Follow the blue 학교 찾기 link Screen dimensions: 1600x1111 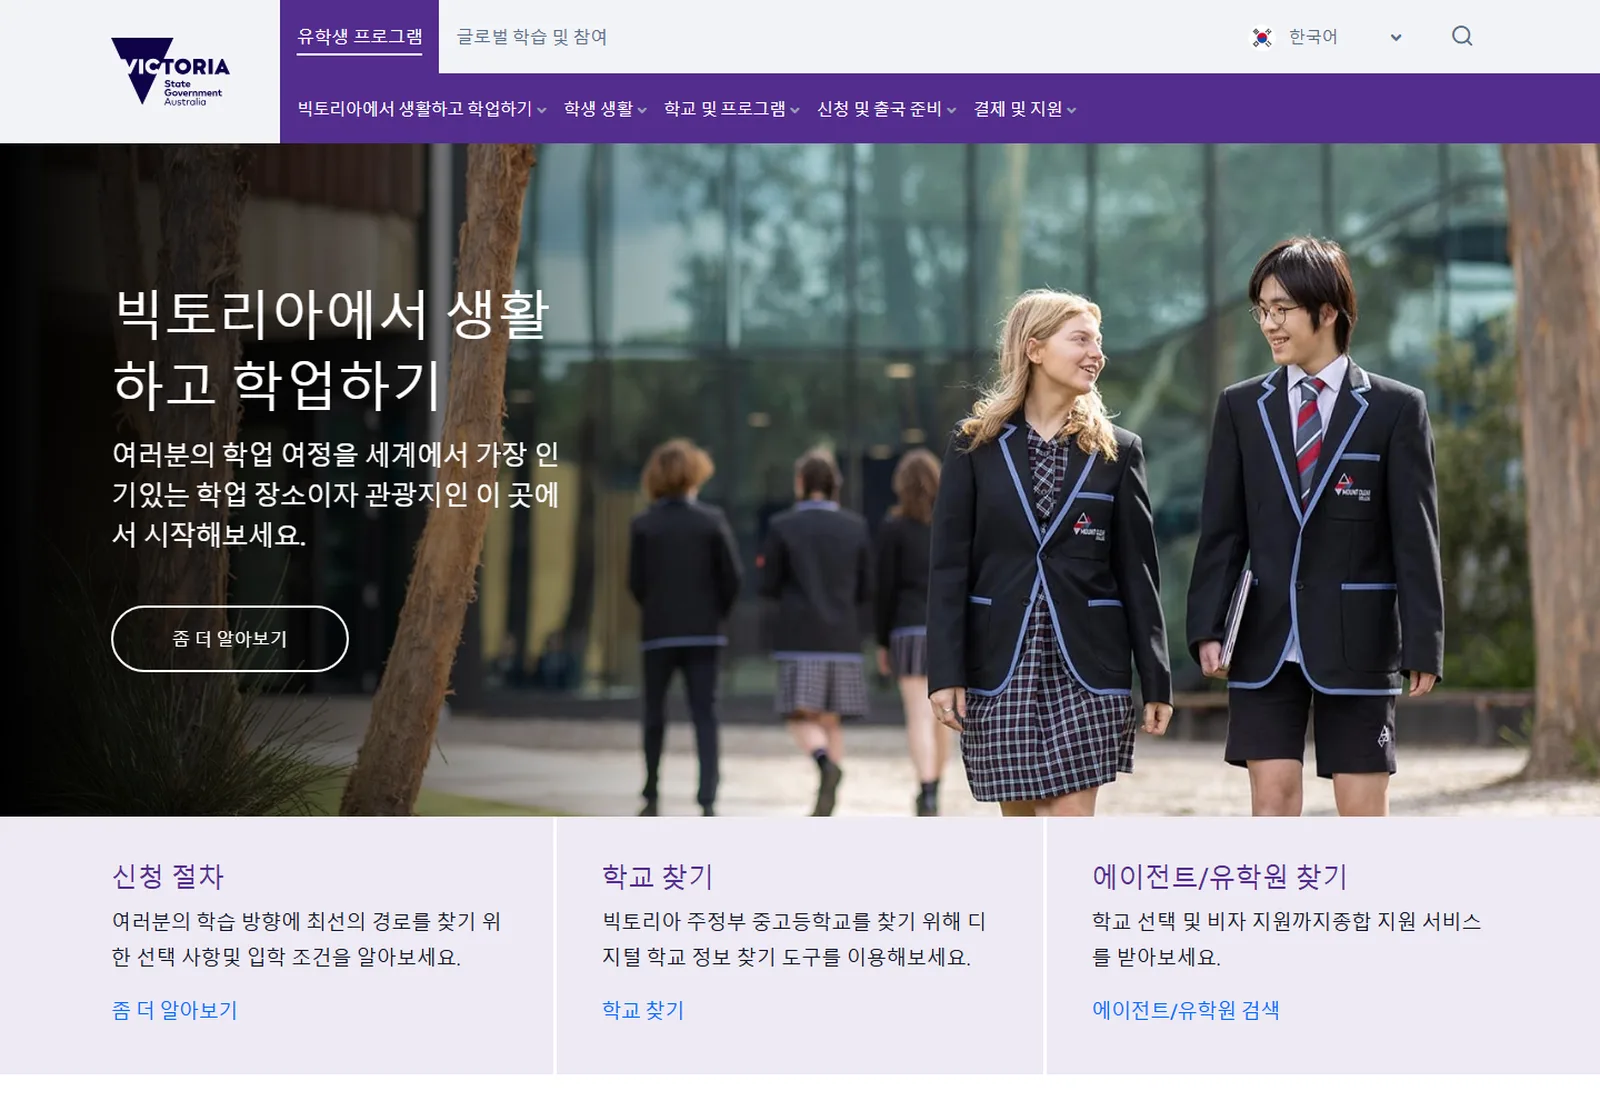[x=643, y=1010]
